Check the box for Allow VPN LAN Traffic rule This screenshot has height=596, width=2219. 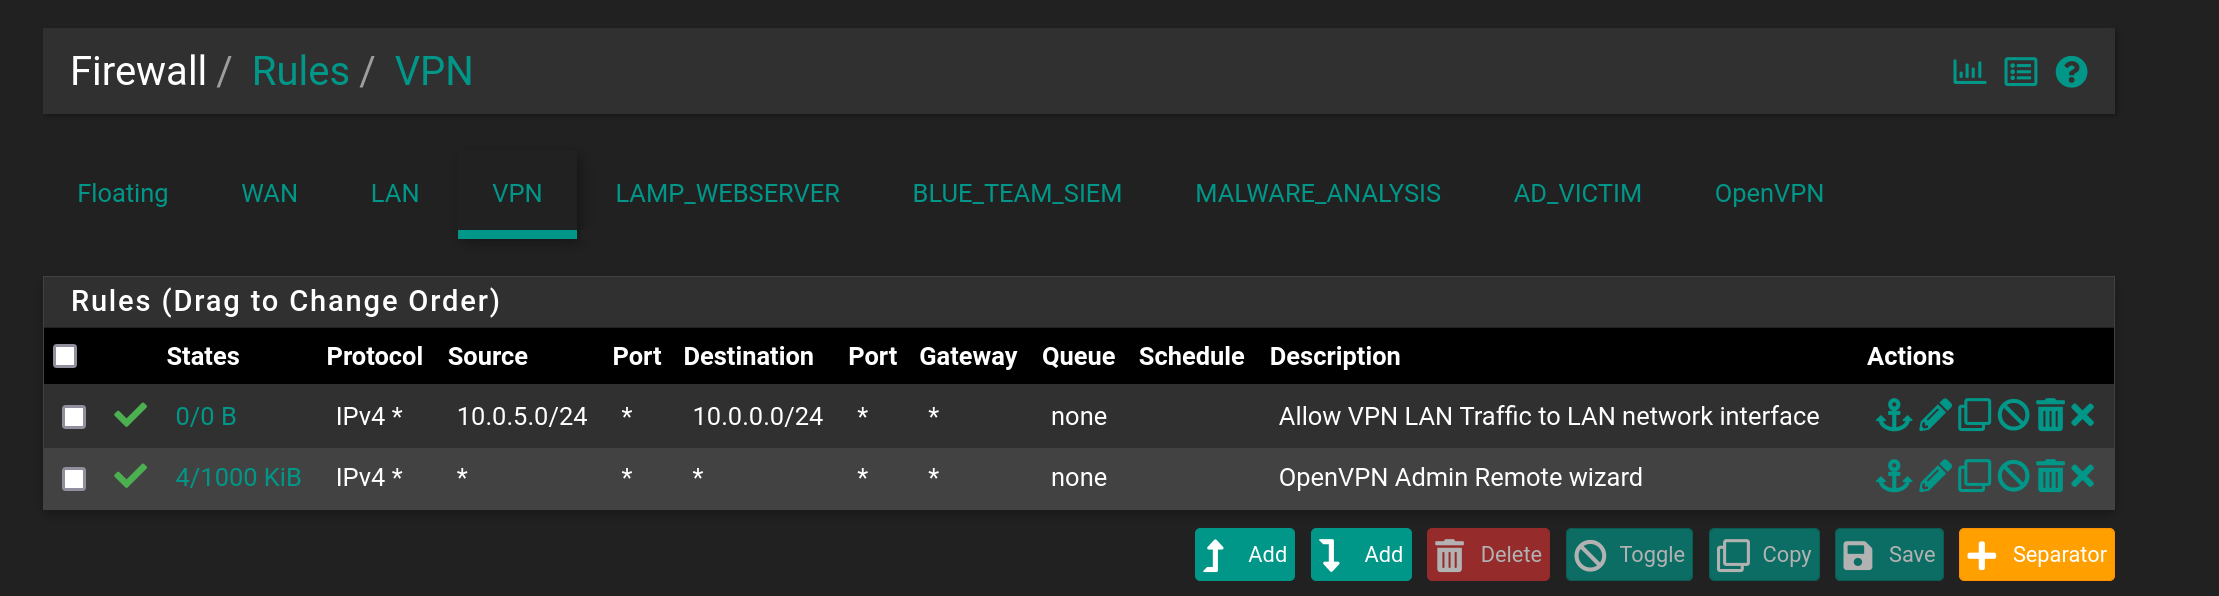click(x=74, y=417)
